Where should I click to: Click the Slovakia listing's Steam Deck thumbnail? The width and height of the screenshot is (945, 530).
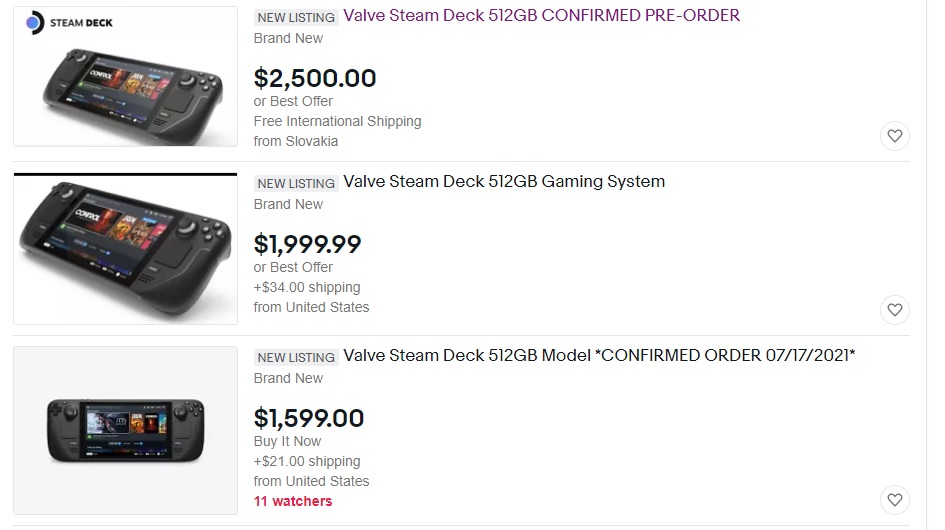pos(125,76)
